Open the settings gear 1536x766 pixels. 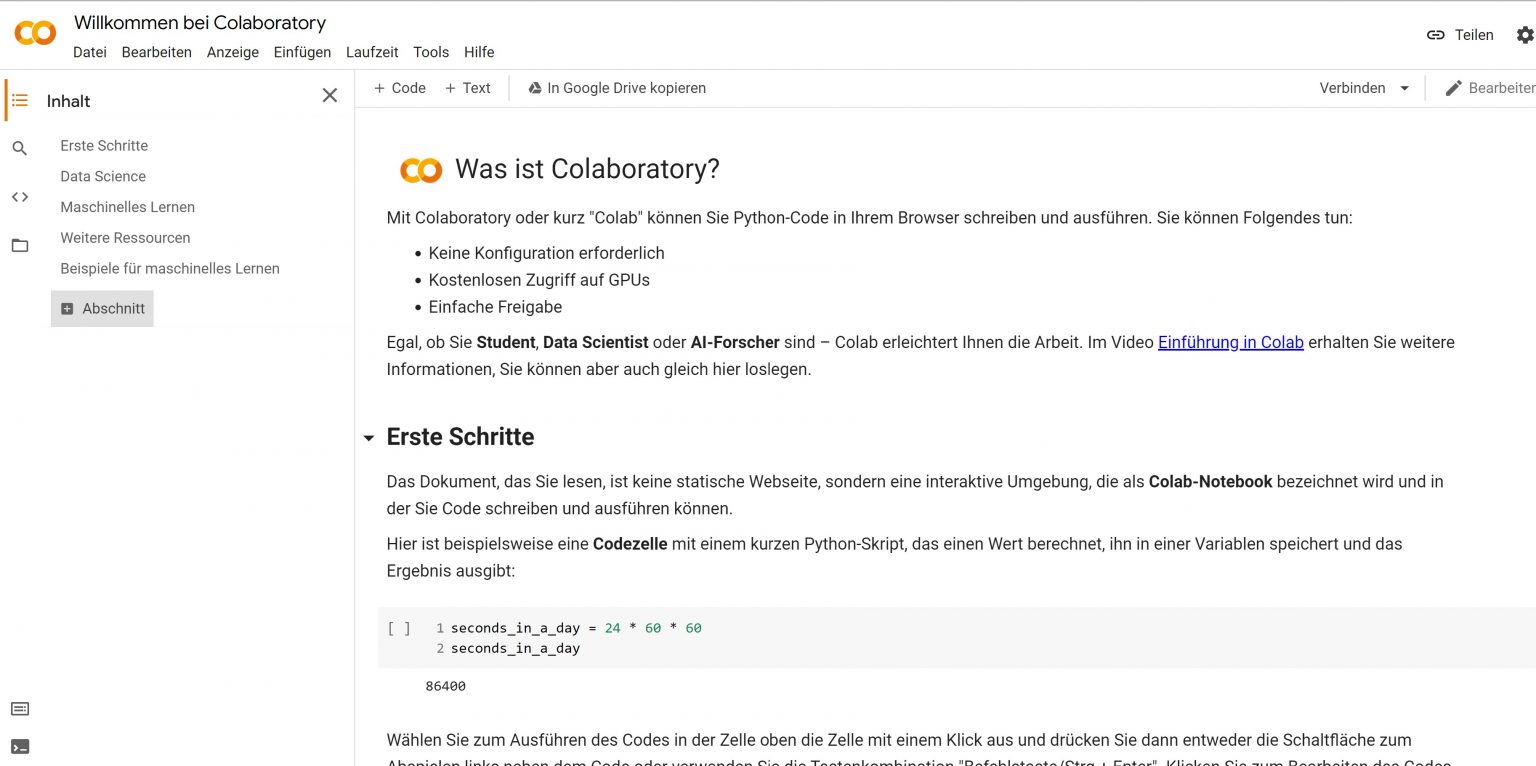click(x=1523, y=34)
